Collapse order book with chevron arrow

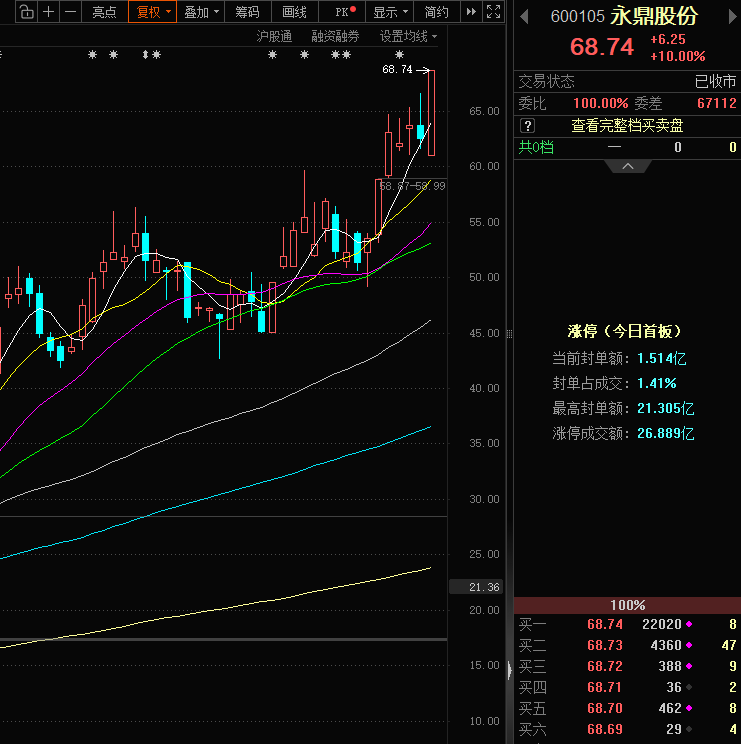(628, 166)
